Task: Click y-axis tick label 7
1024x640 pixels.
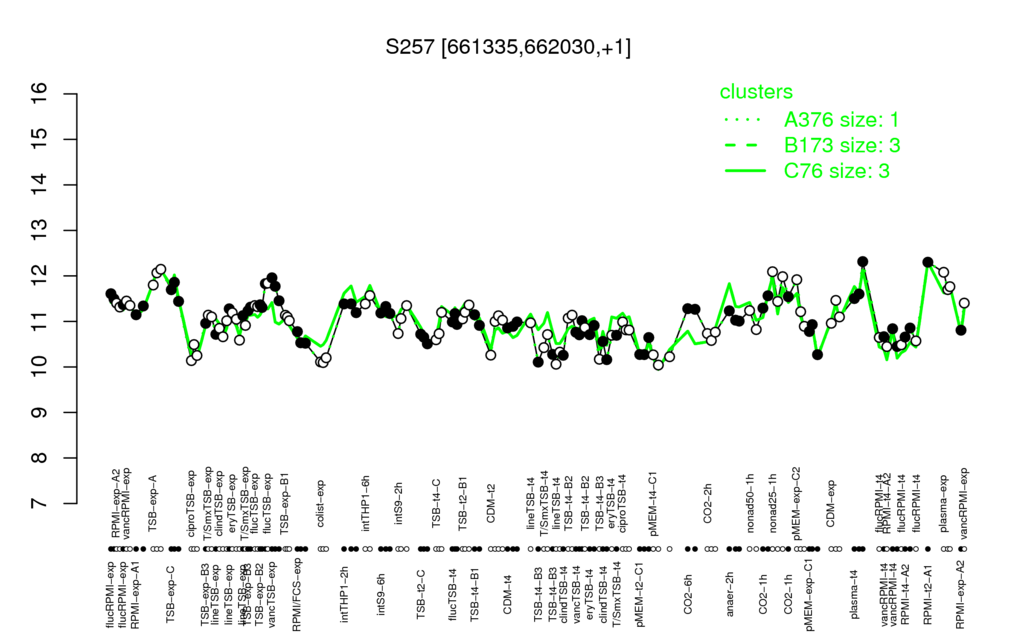Action: 39,504
